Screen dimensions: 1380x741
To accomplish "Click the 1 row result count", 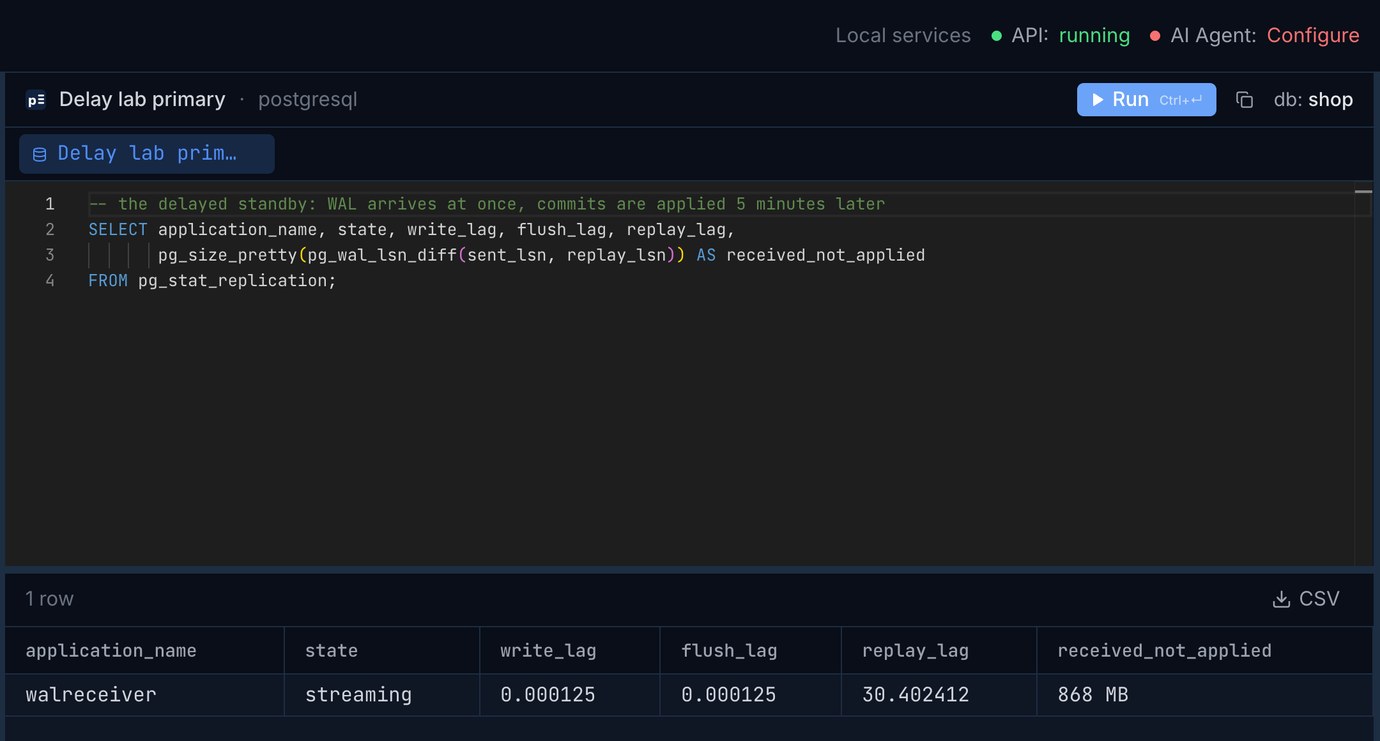I will point(50,599).
